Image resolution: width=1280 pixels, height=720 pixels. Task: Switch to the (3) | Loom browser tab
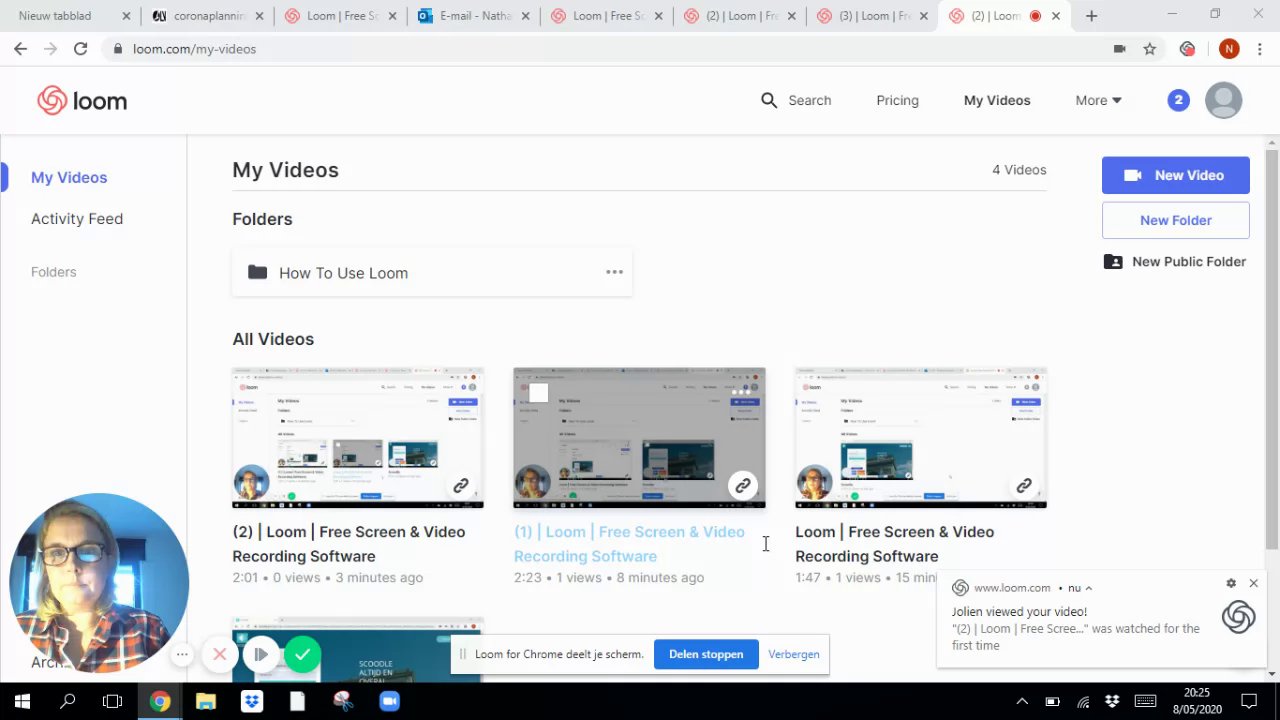pyautogui.click(x=872, y=16)
